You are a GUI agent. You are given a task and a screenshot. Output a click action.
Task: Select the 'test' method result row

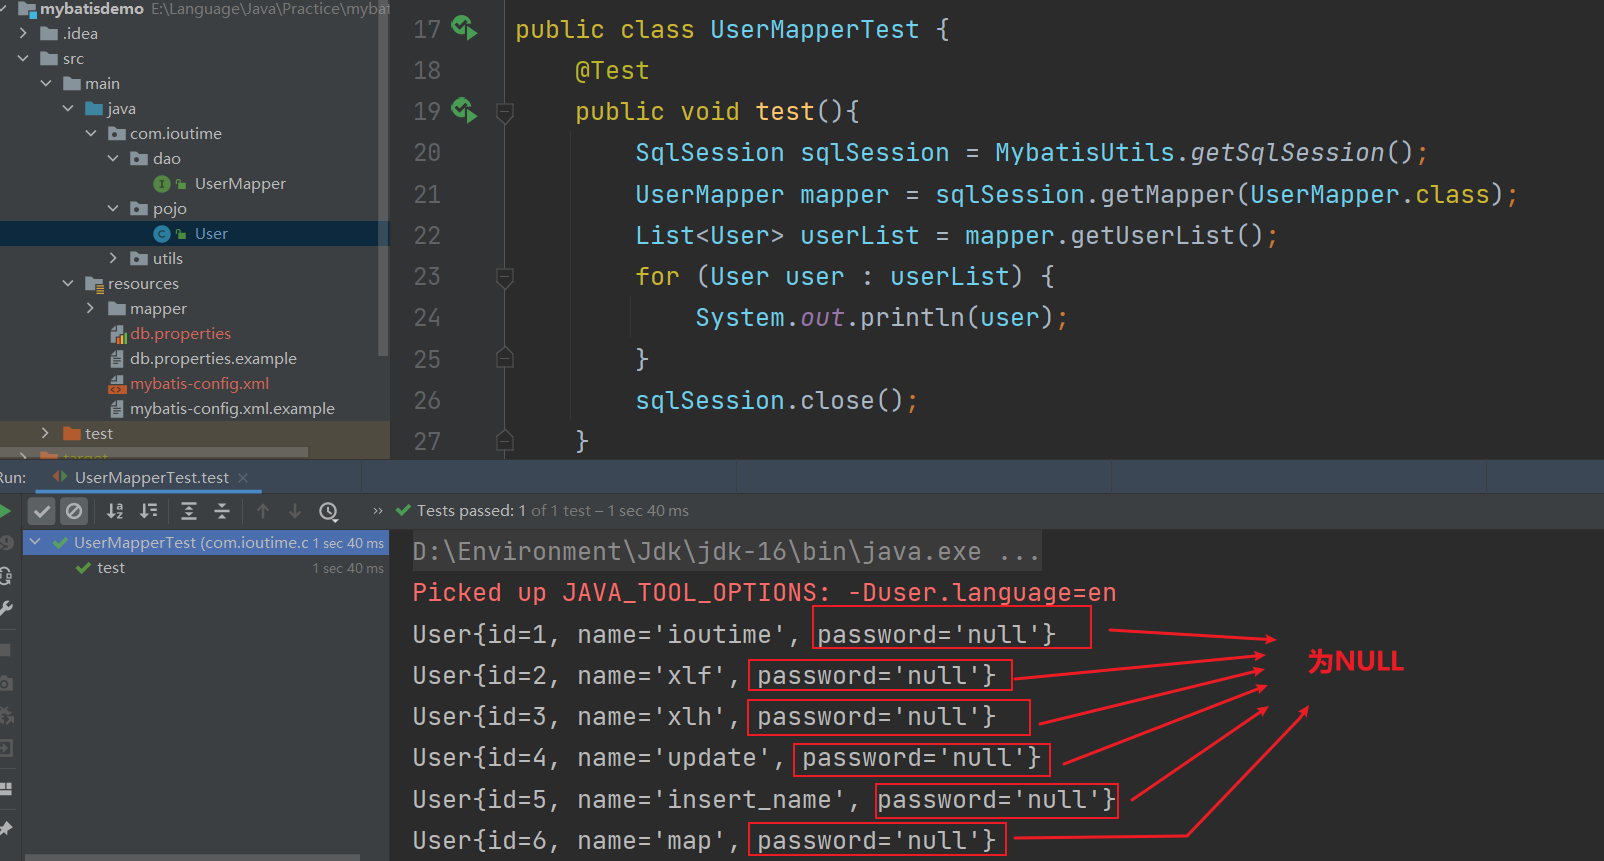(x=205, y=568)
